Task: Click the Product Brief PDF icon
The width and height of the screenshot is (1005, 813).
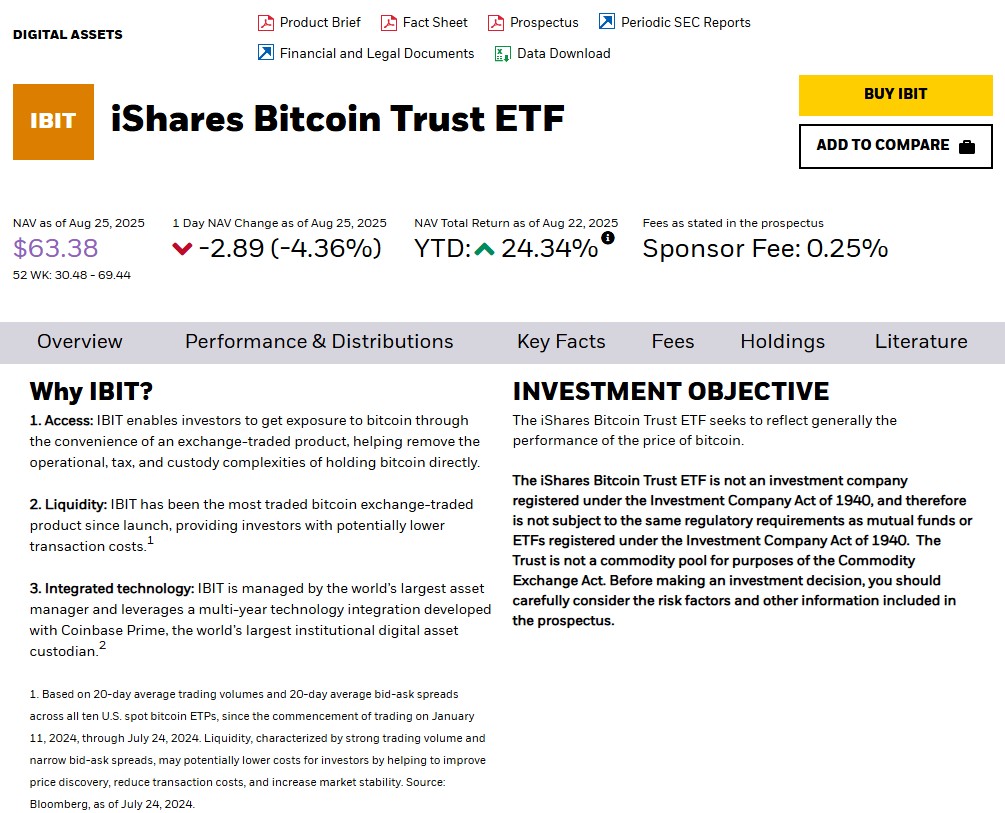Action: click(266, 23)
